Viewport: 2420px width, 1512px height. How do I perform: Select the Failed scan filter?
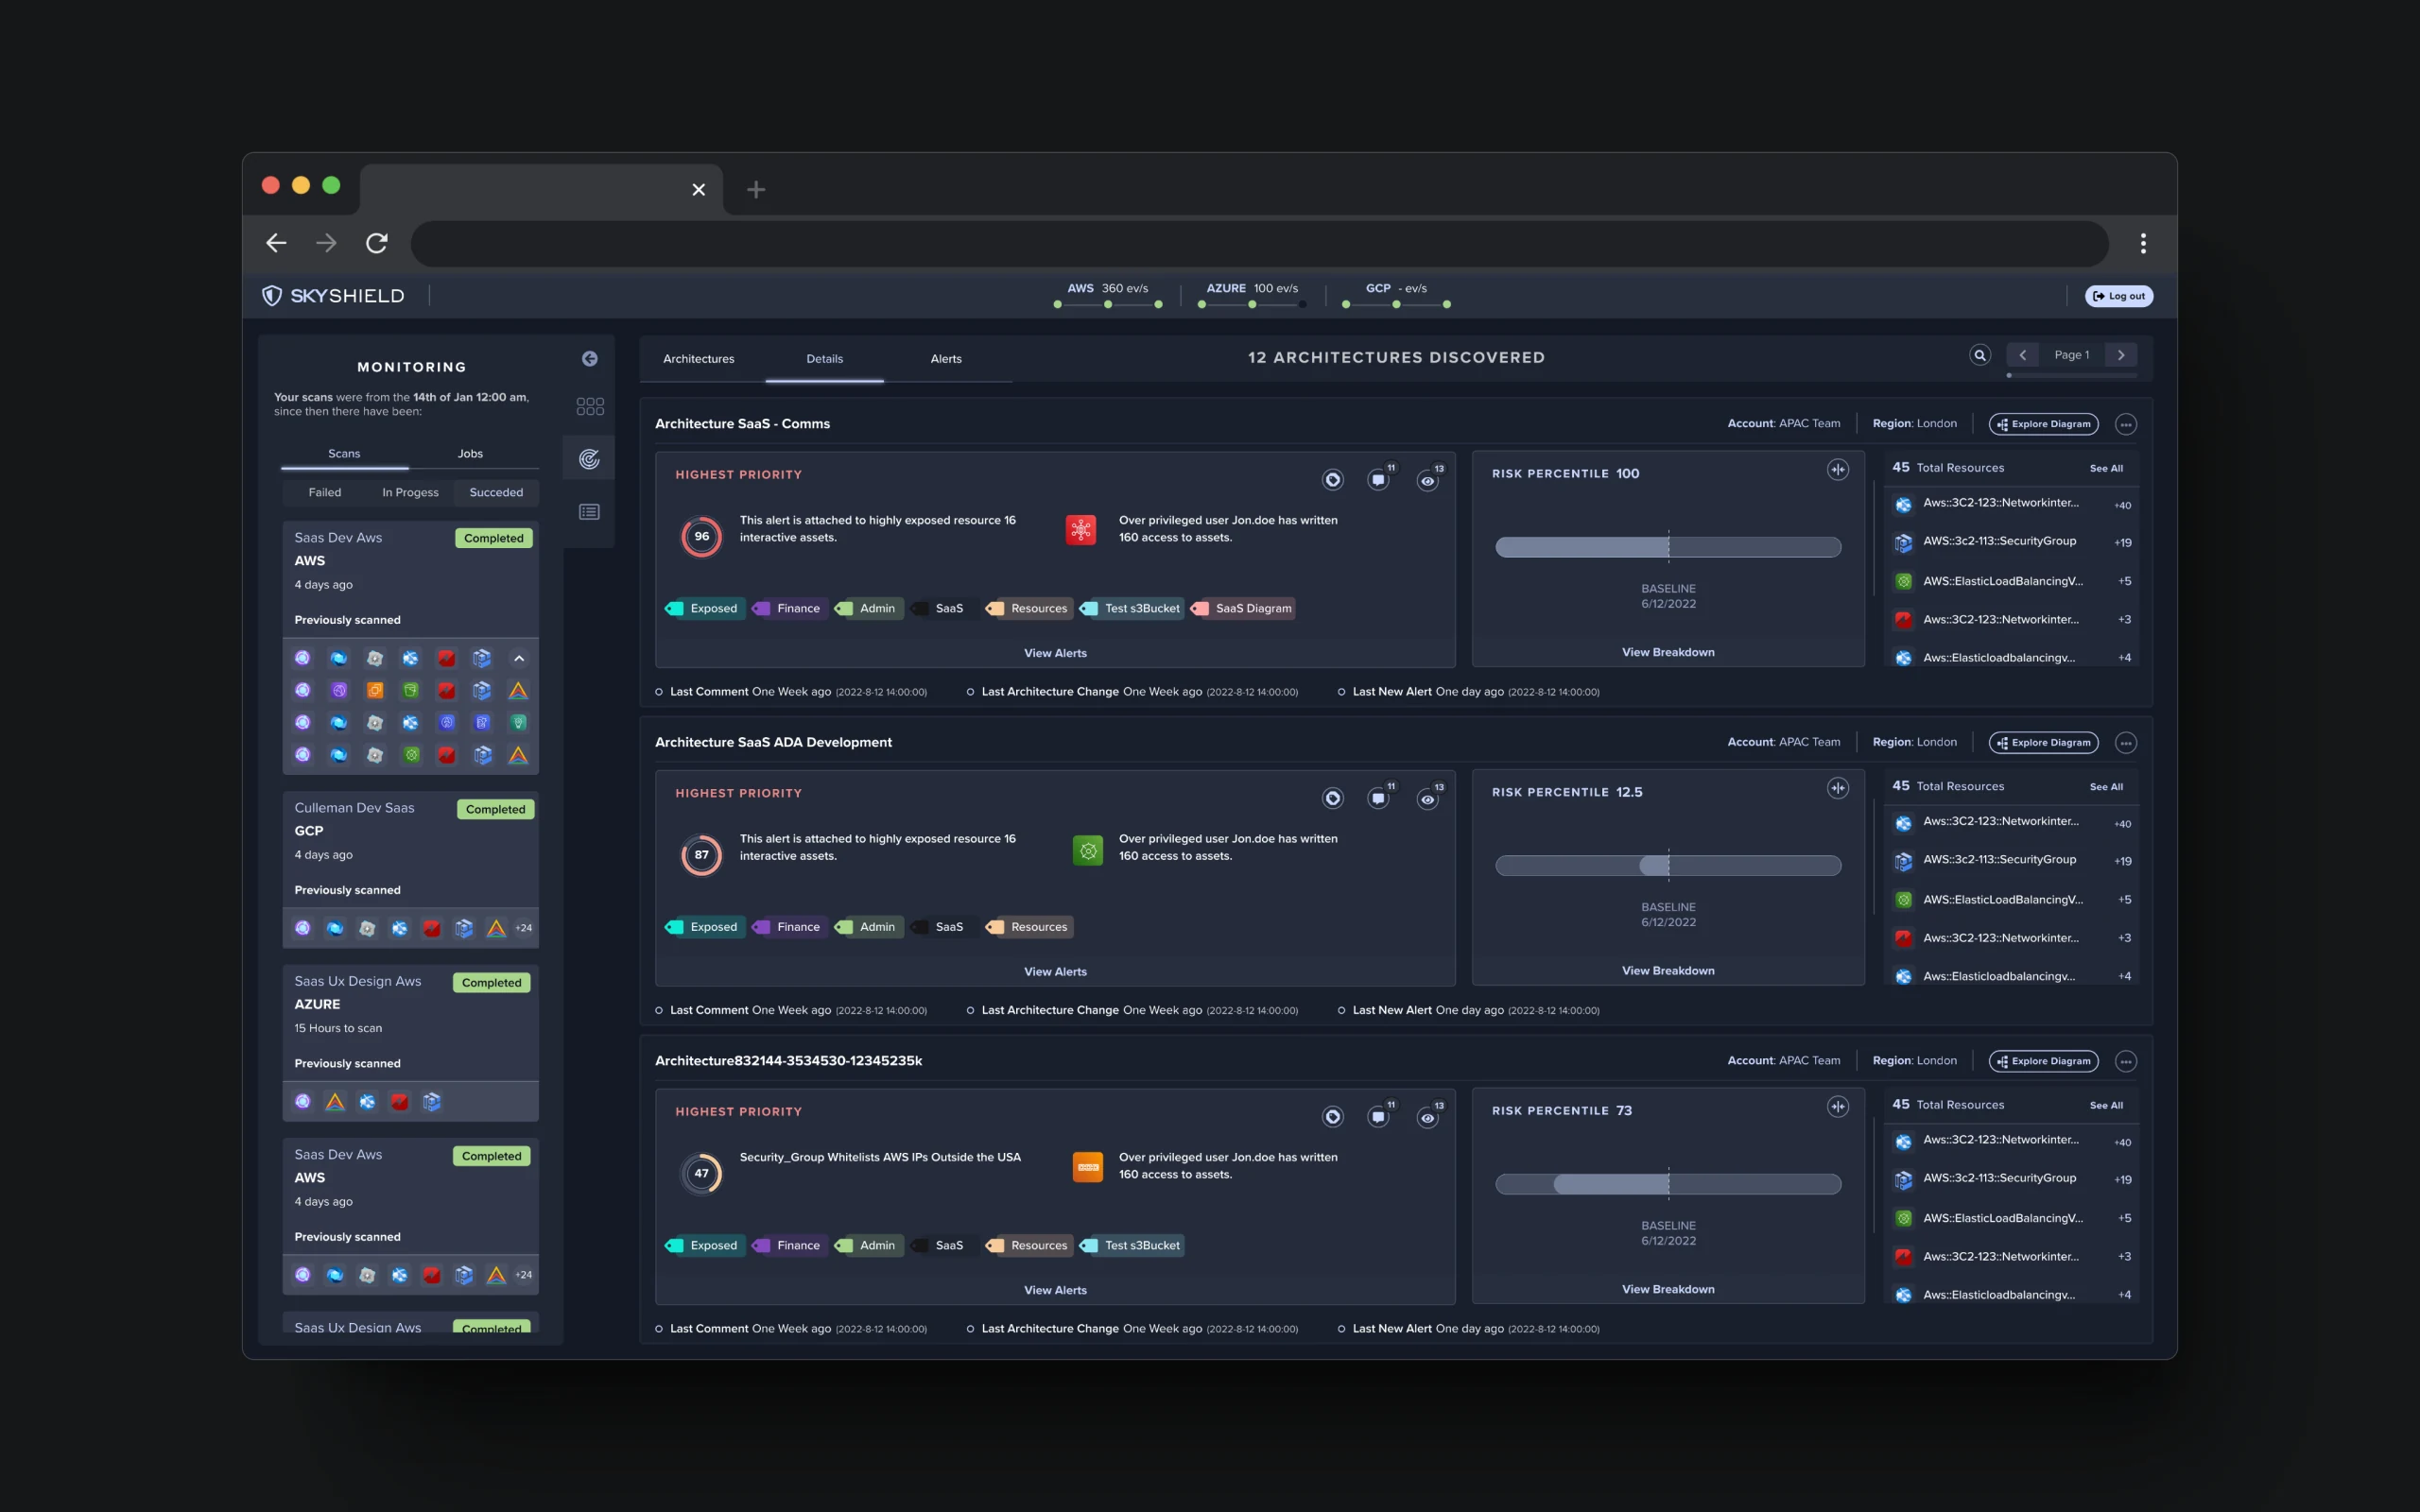pyautogui.click(x=325, y=493)
